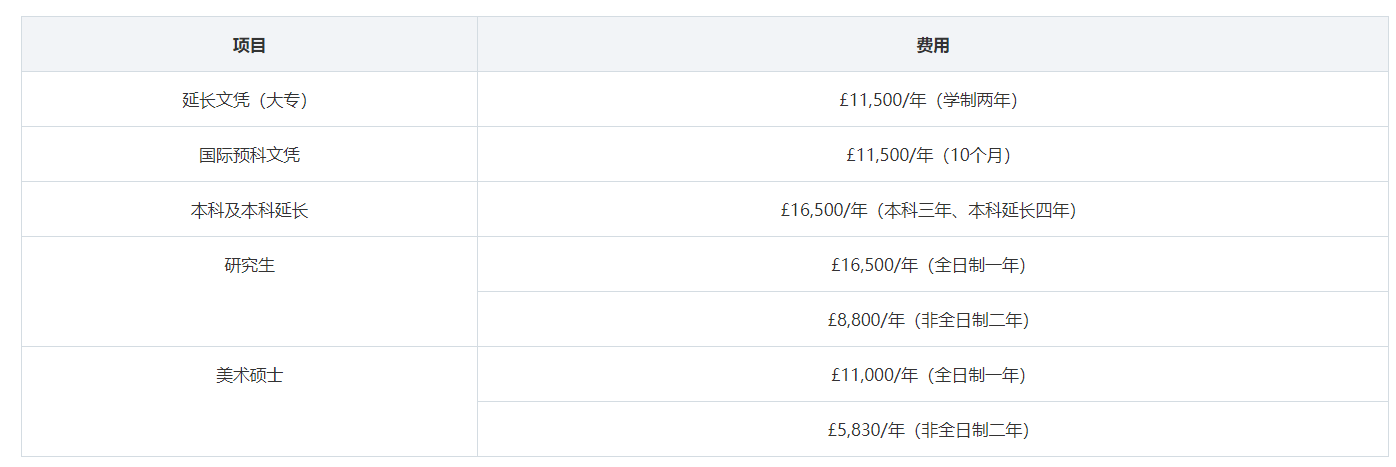Viewport: 1396px width, 467px height.
Task: Click the £11,000/年（全日制一年） fee cell
Action: tap(932, 375)
